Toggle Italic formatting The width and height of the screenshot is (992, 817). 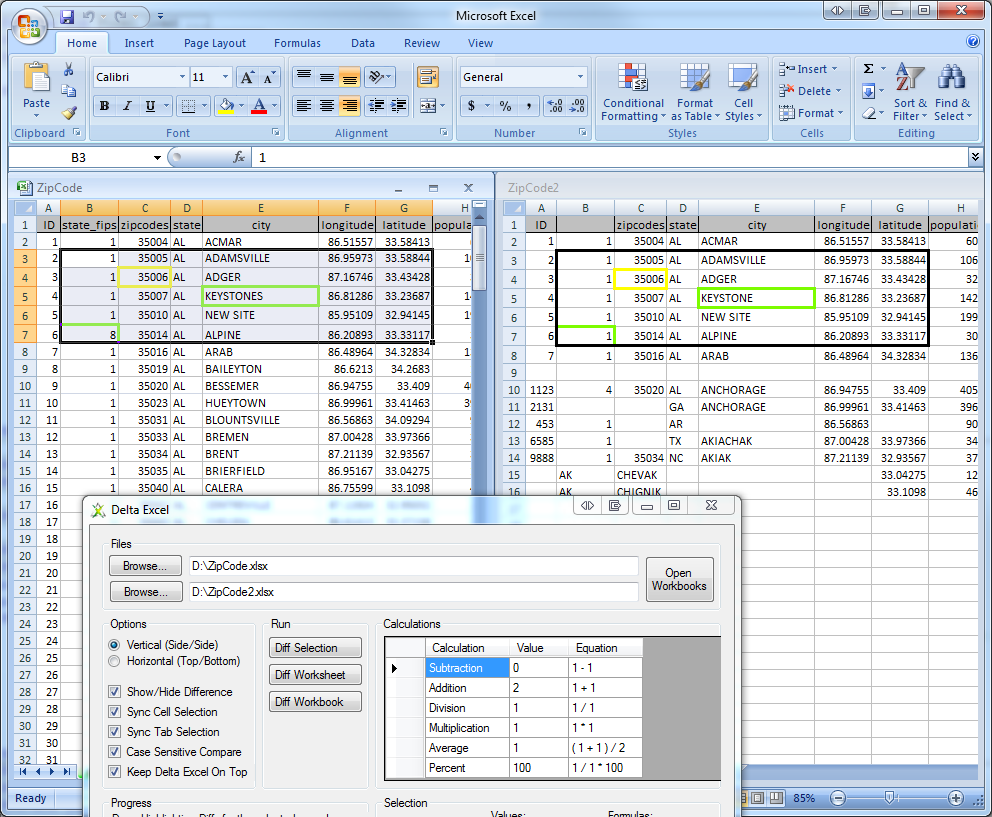coord(127,106)
